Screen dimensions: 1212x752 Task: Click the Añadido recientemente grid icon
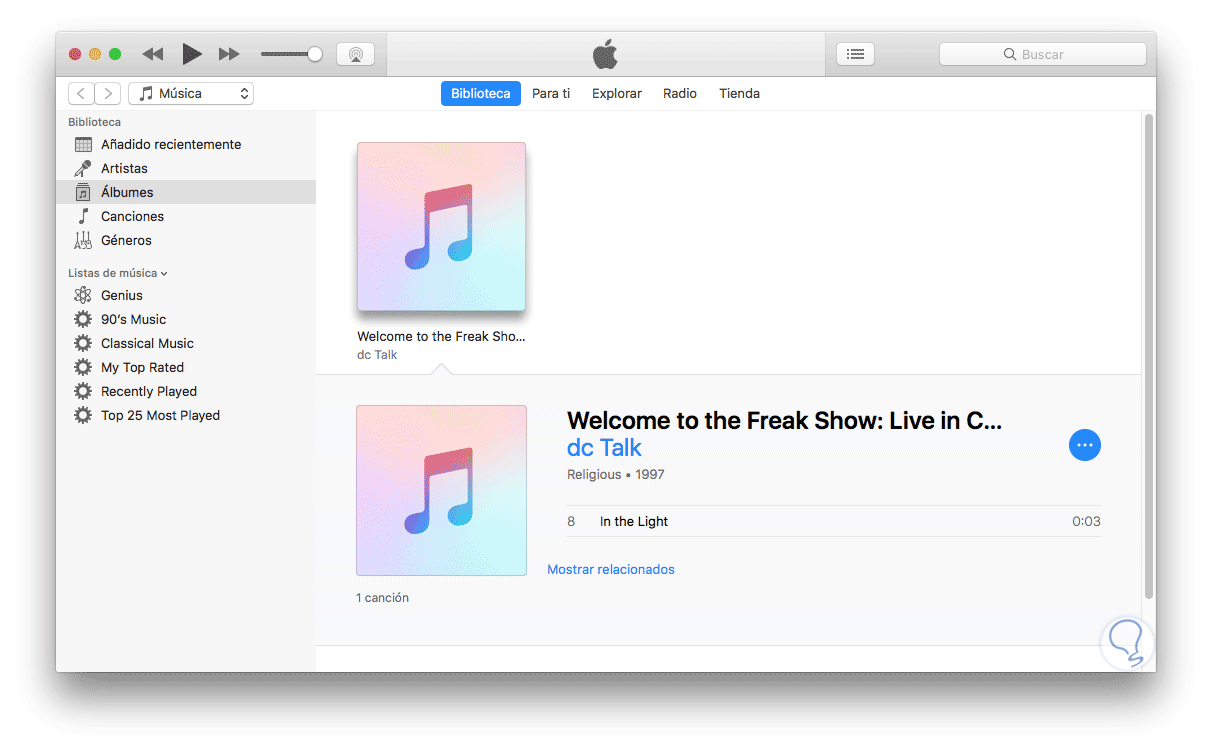(x=83, y=144)
